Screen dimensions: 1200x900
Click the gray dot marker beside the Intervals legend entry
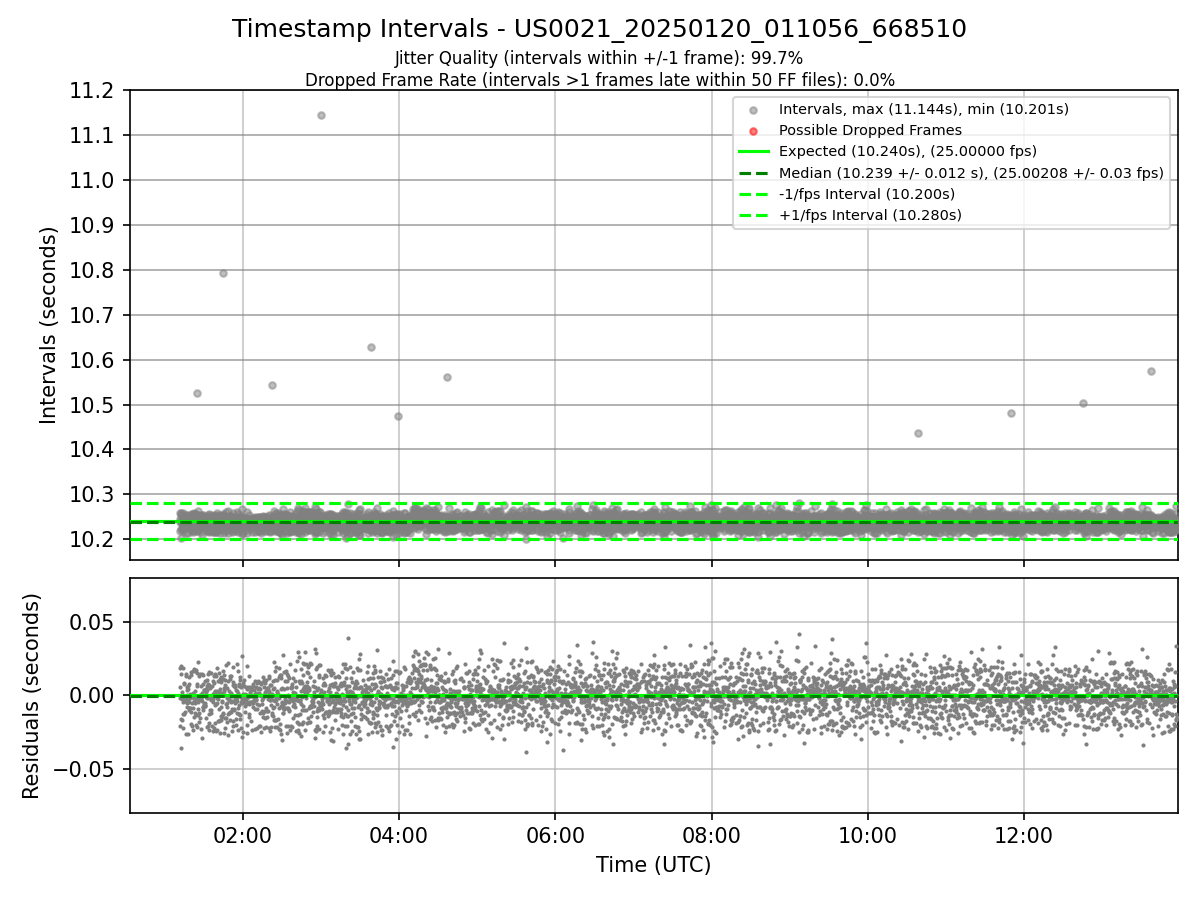tap(753, 110)
